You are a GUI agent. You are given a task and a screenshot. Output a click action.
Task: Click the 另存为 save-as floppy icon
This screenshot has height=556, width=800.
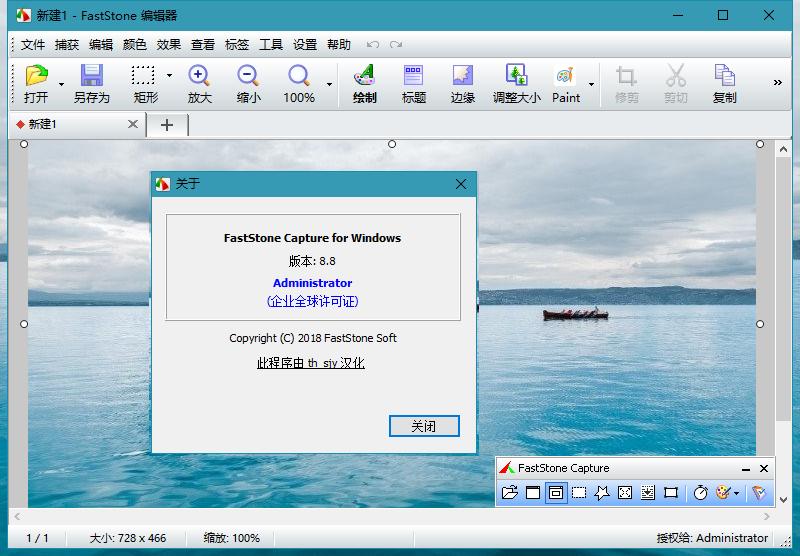[x=92, y=84]
